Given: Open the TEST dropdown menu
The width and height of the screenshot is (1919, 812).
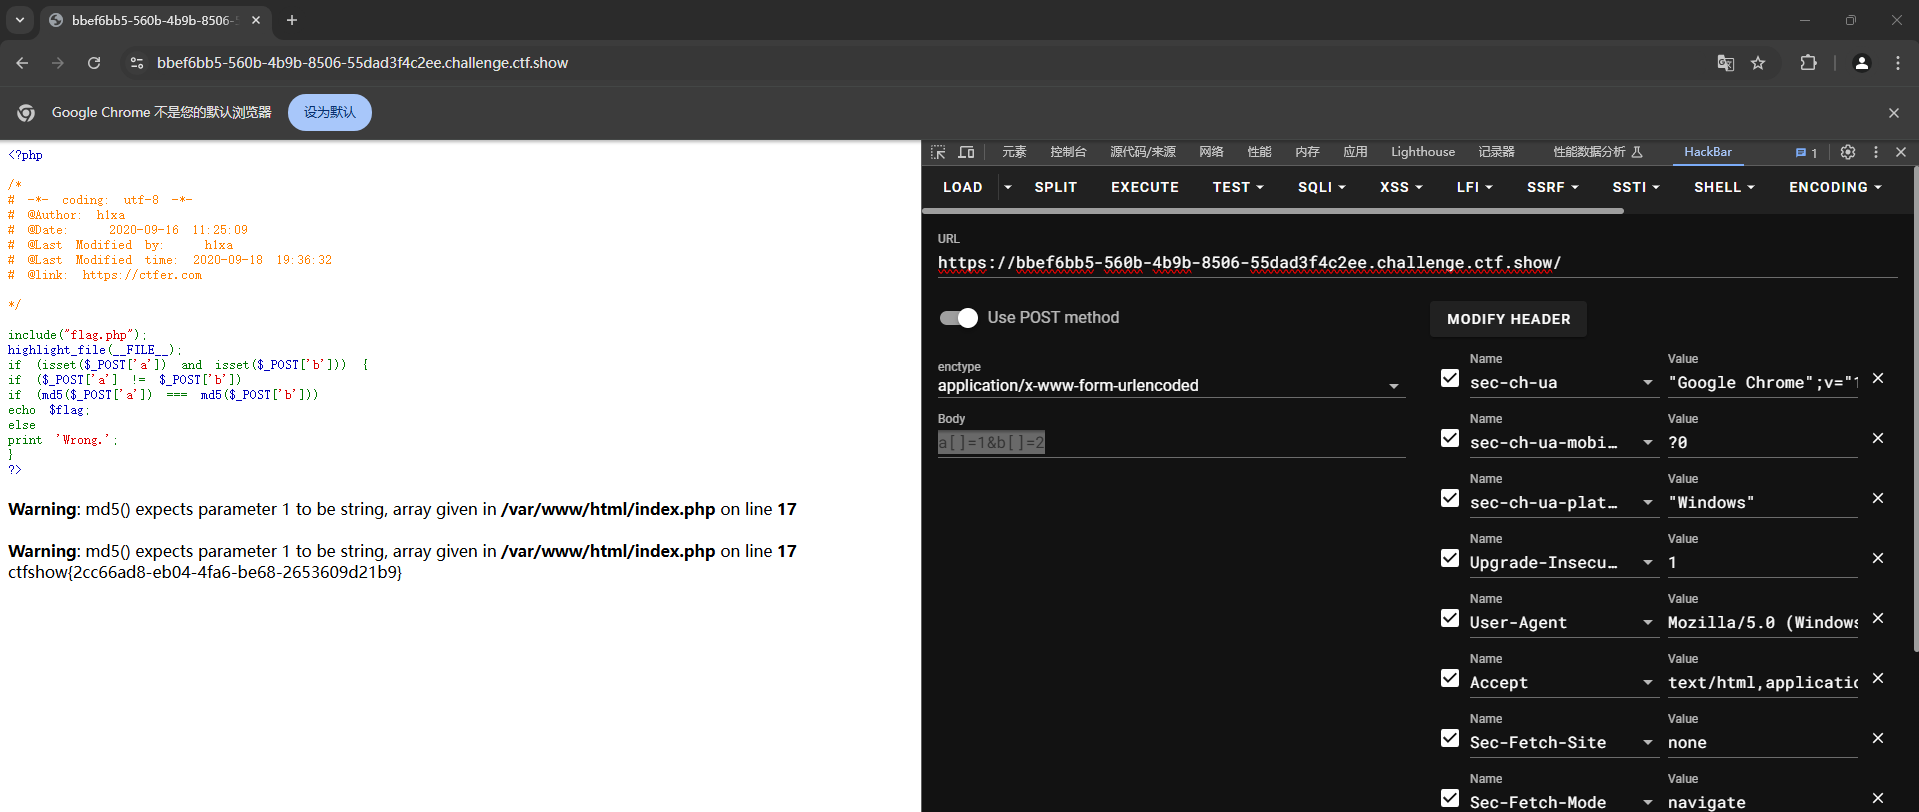Looking at the screenshot, I should (1238, 187).
